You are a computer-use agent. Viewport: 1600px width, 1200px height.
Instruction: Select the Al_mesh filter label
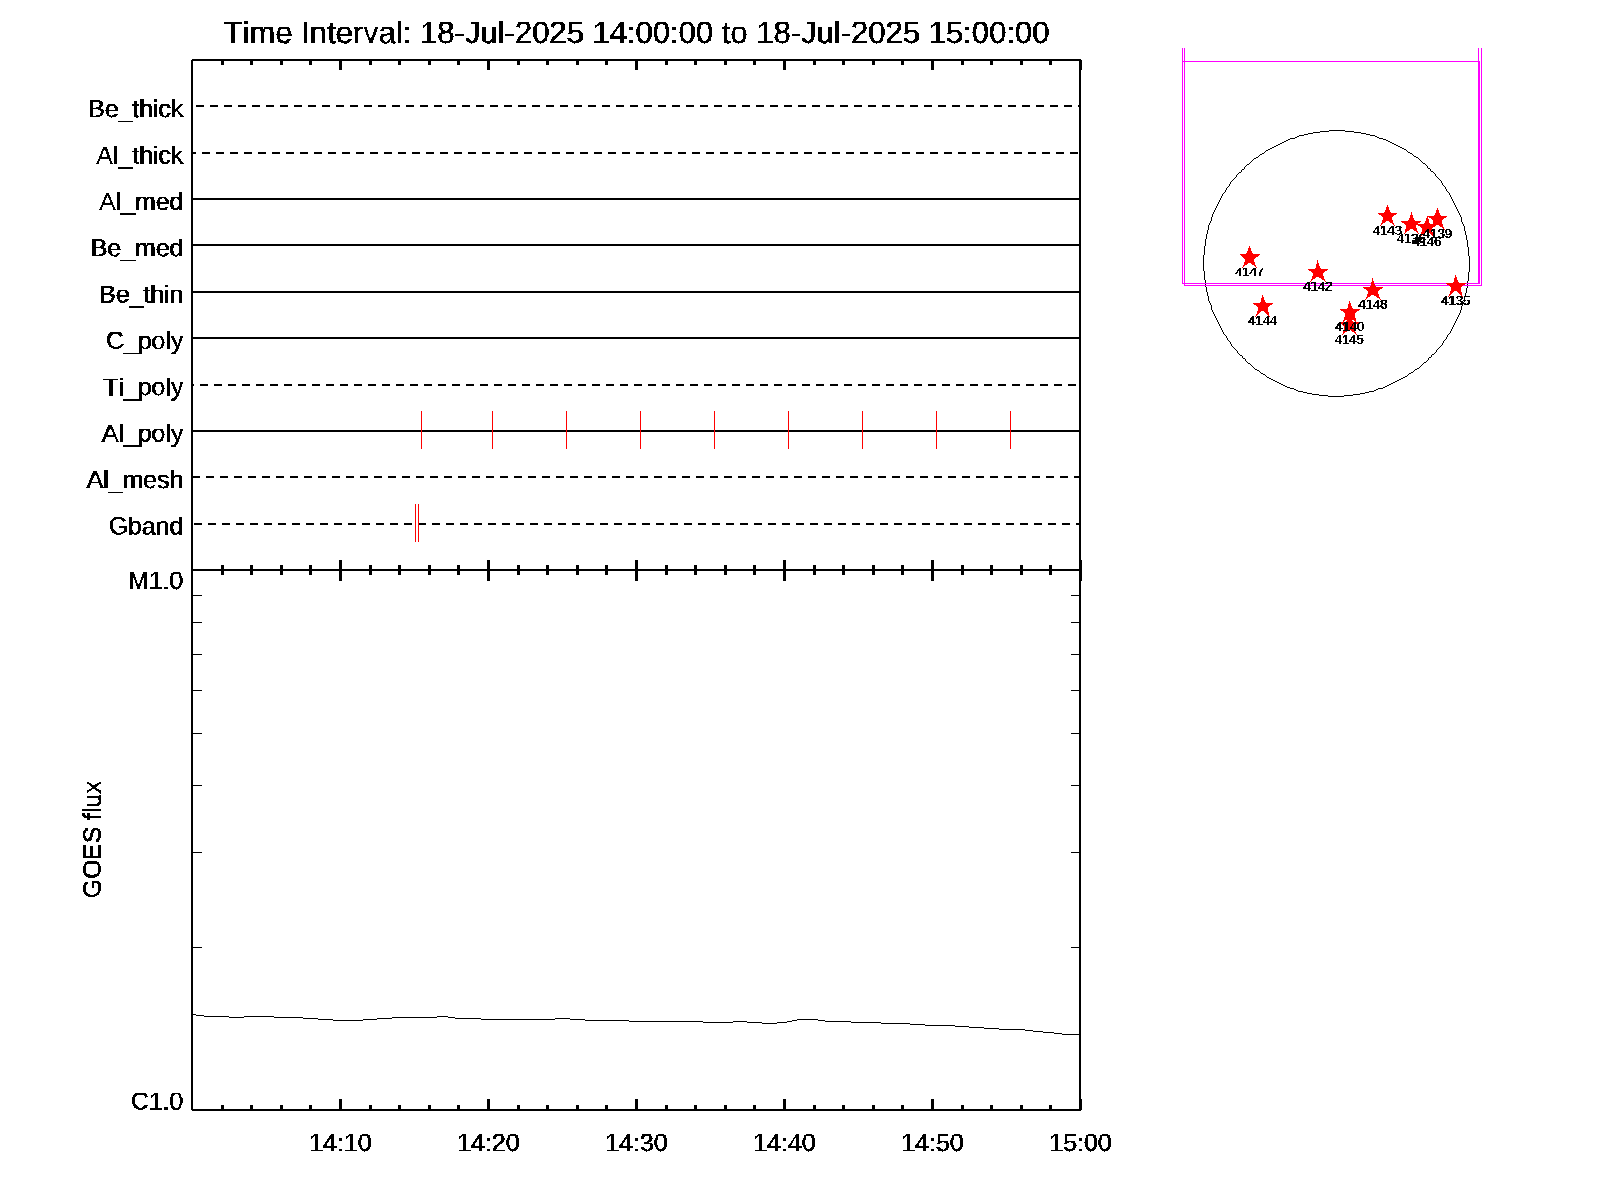(135, 480)
